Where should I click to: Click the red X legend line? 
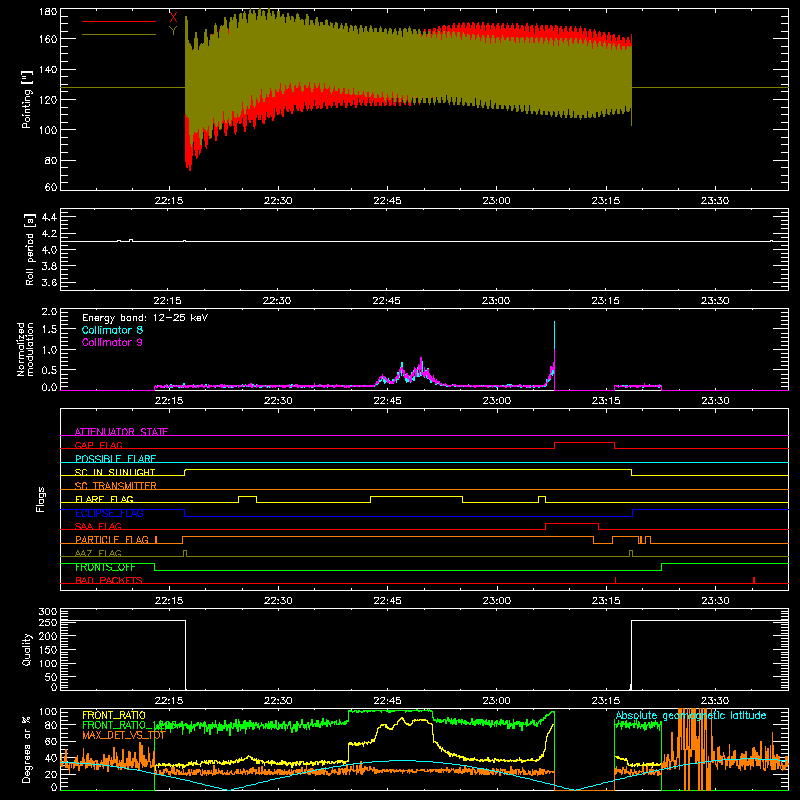point(119,21)
